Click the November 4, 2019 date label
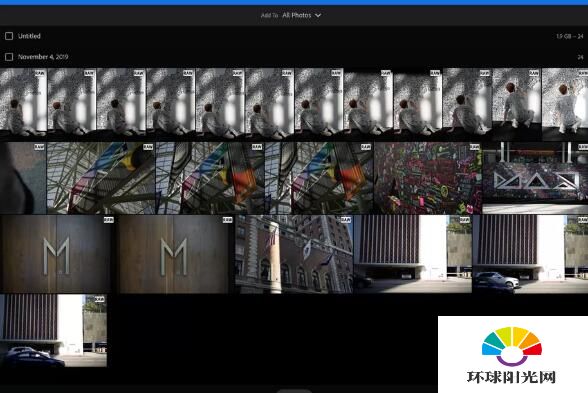The width and height of the screenshot is (588, 393). [43, 57]
